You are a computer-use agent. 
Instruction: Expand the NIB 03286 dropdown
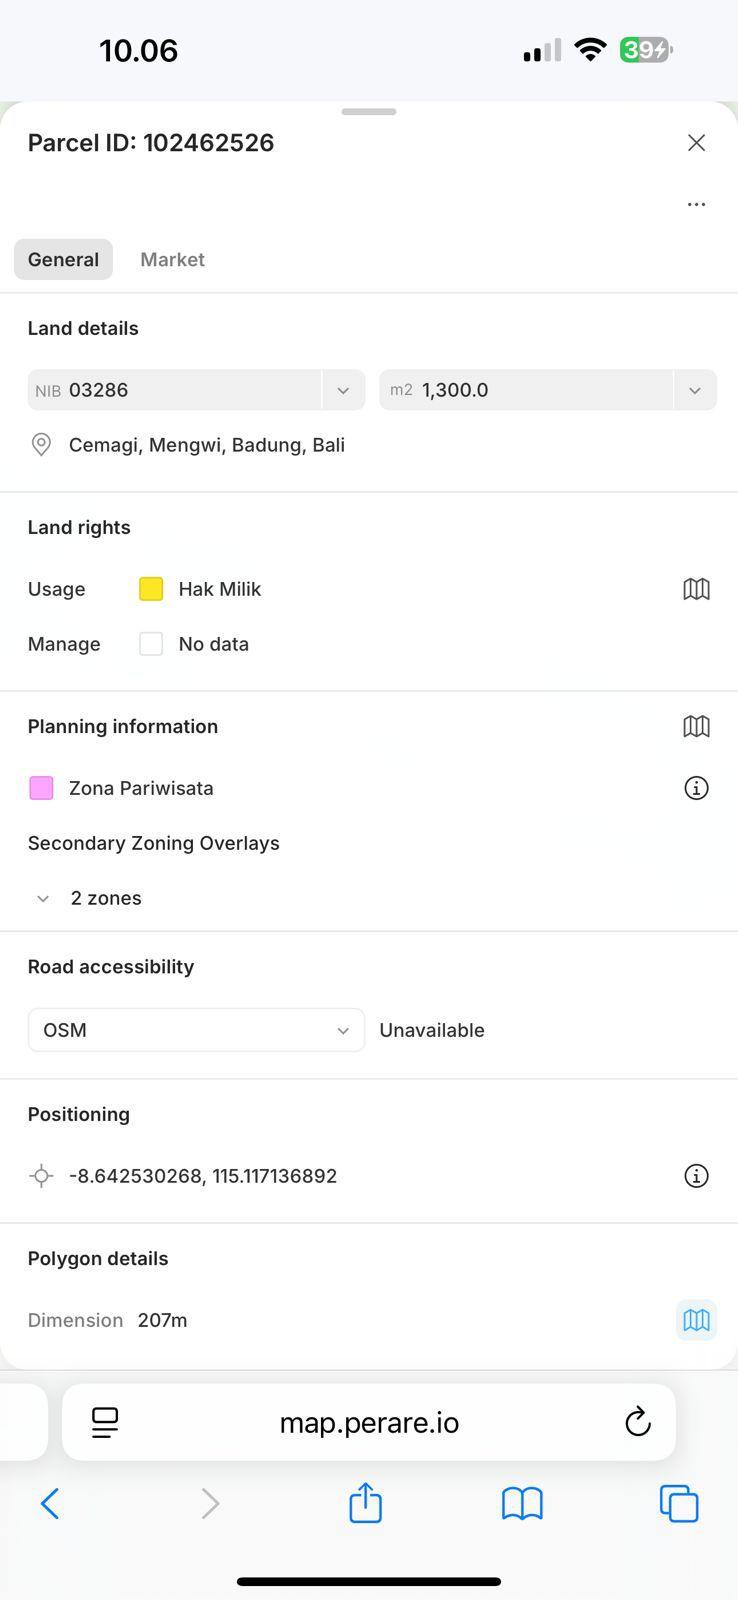(x=343, y=390)
